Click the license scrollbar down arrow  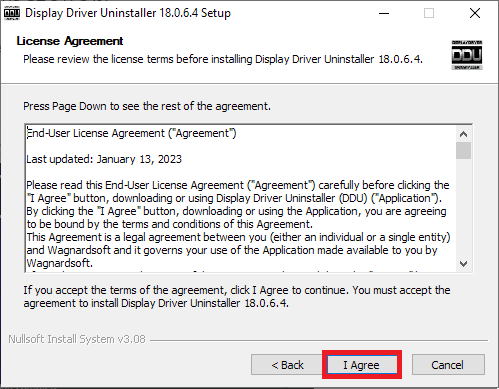click(x=463, y=264)
